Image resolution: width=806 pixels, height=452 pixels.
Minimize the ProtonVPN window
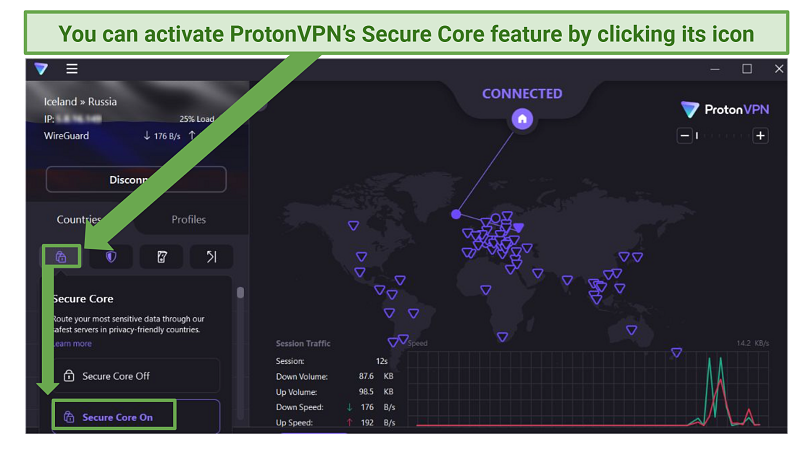tap(715, 69)
